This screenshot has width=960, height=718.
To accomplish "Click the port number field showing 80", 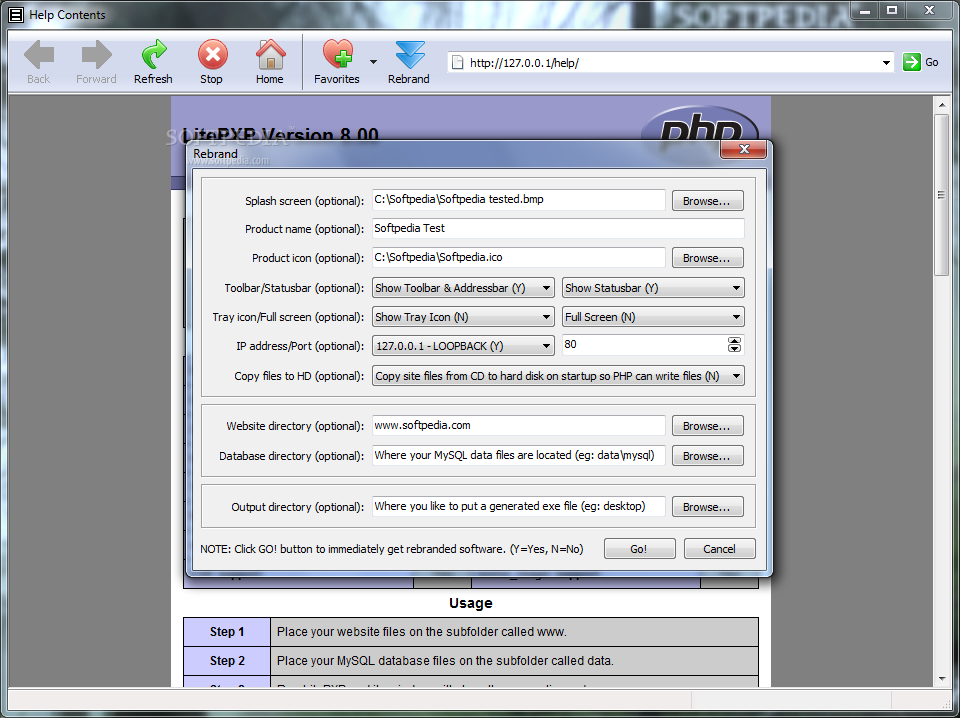I will point(644,345).
